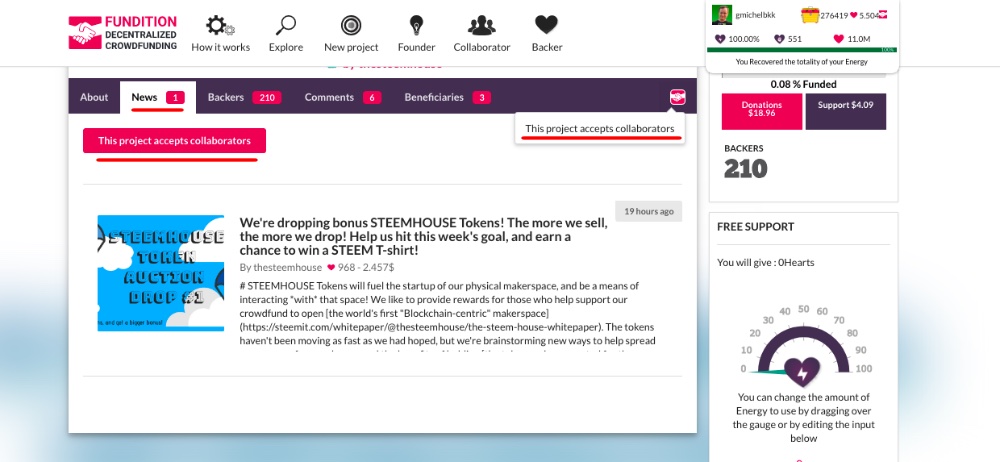Select the News tab
The image size is (1000, 462).
click(158, 97)
